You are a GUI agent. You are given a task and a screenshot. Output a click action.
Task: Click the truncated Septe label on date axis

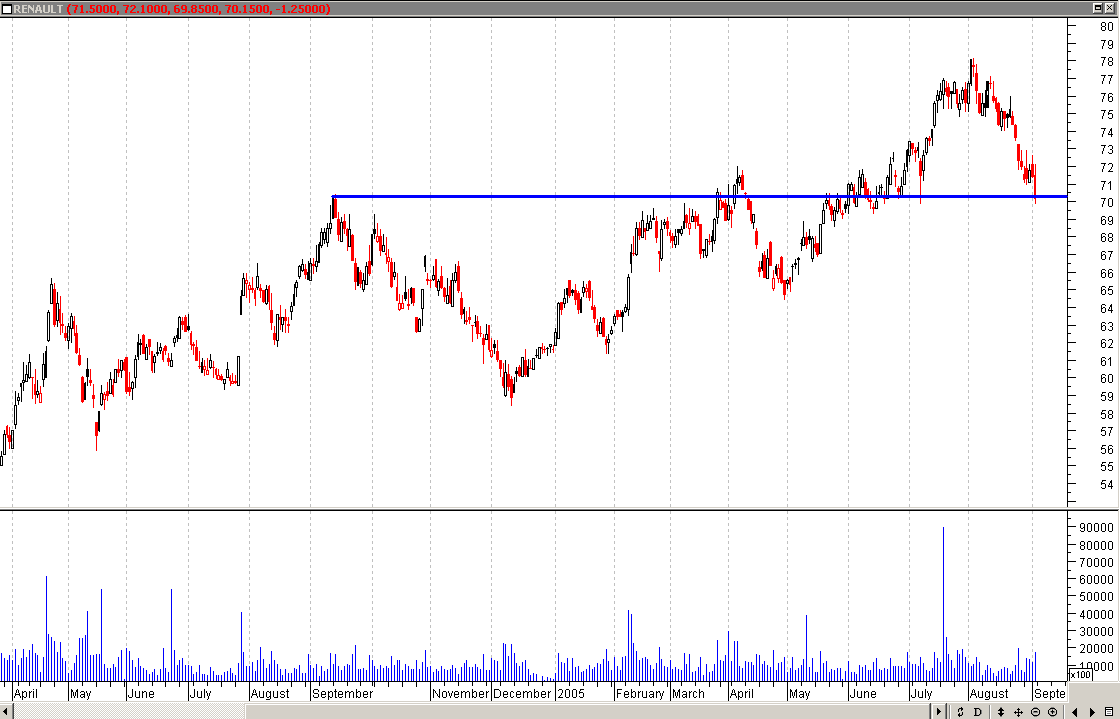pyautogui.click(x=1049, y=693)
